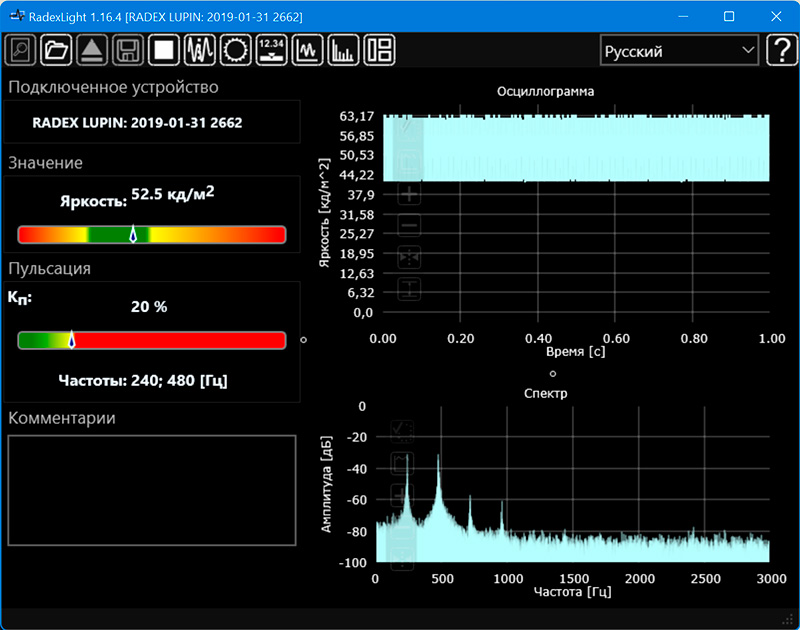800x630 pixels.
Task: Zoom in oscillogram with the plus button
Action: (x=409, y=194)
